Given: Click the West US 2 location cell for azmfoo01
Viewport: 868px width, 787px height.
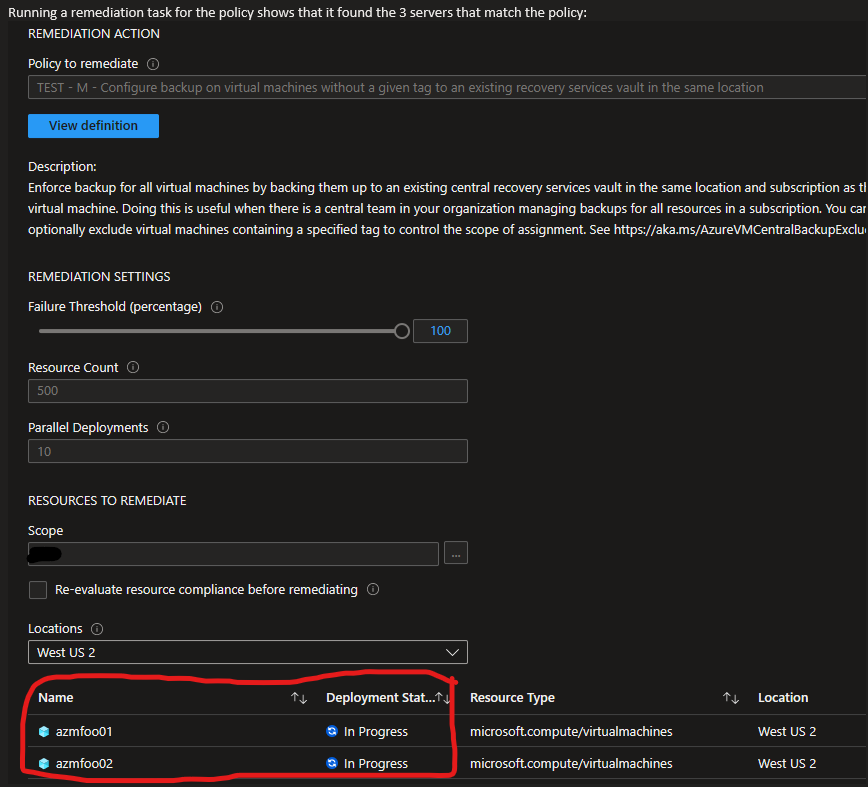Looking at the screenshot, I should 787,732.
